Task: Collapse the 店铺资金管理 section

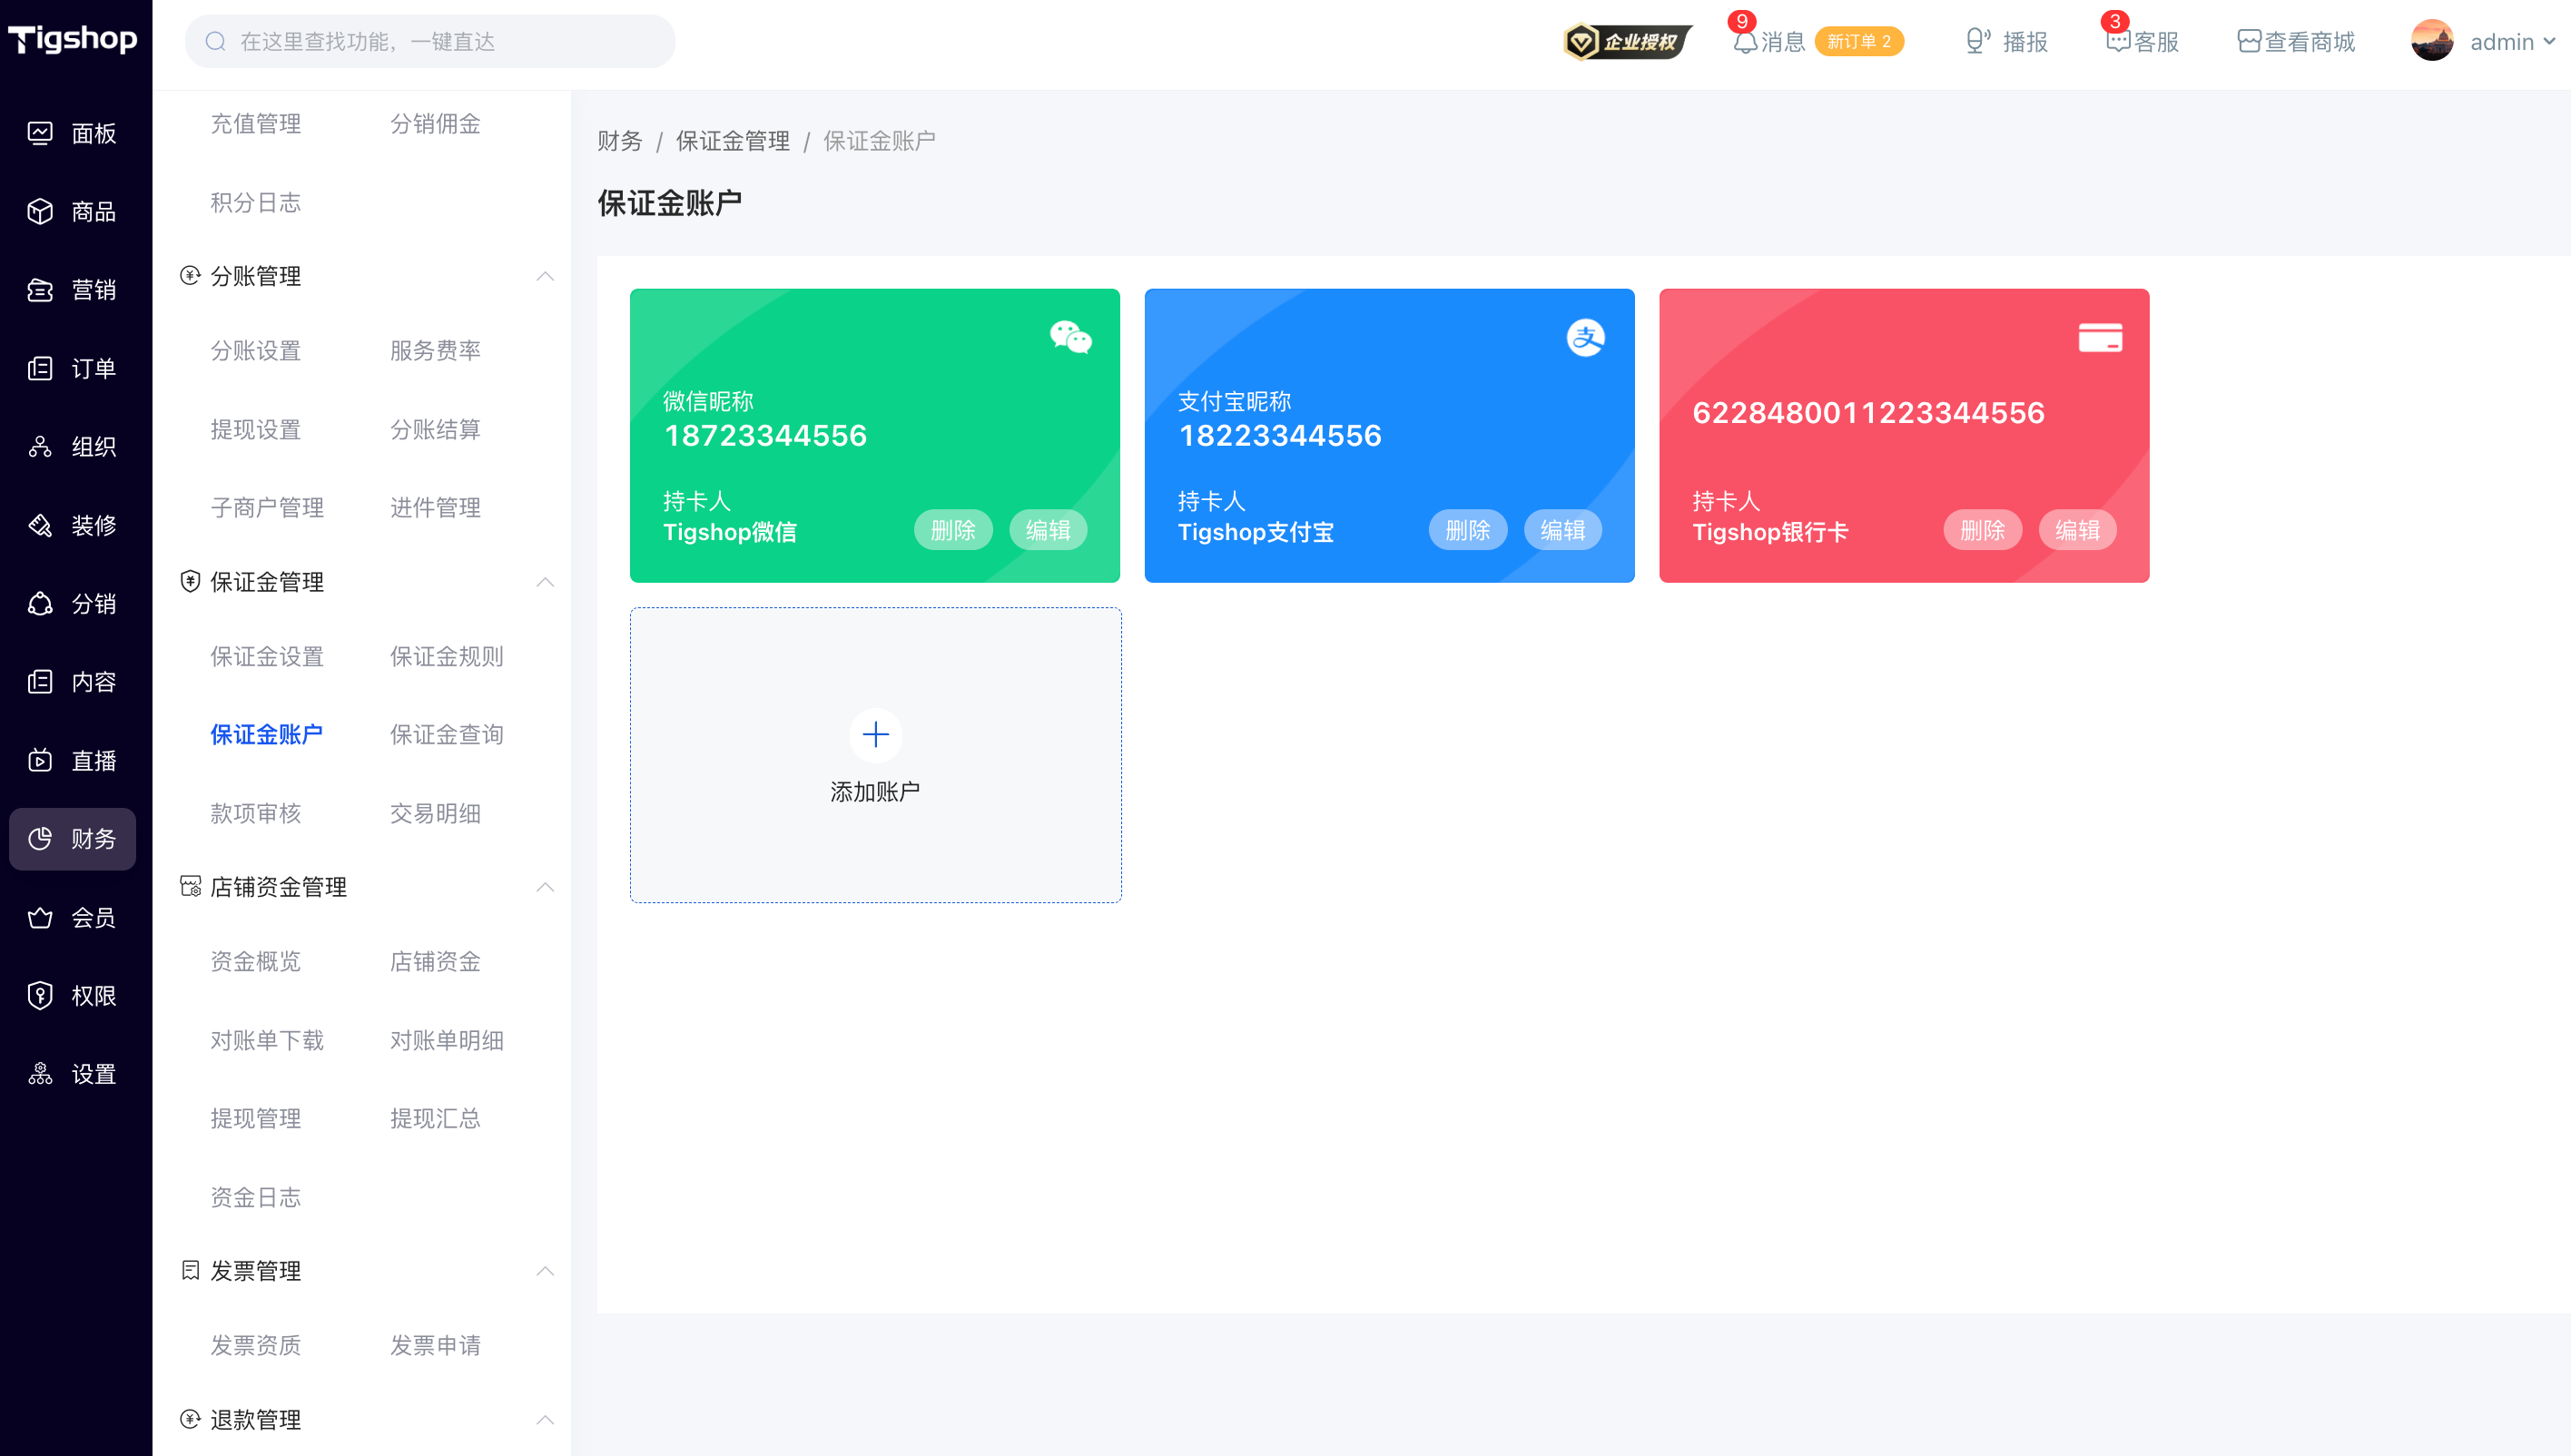Action: (545, 887)
